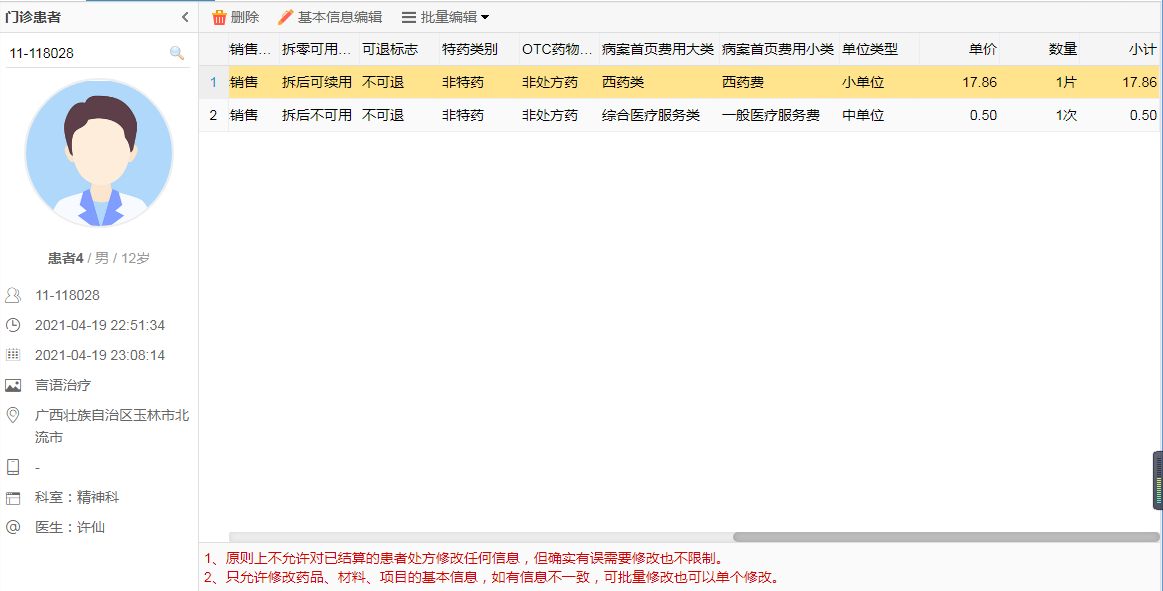The image size is (1163, 591).
Task: Click the dark vertical widget on the right edge
Action: 1158,481
